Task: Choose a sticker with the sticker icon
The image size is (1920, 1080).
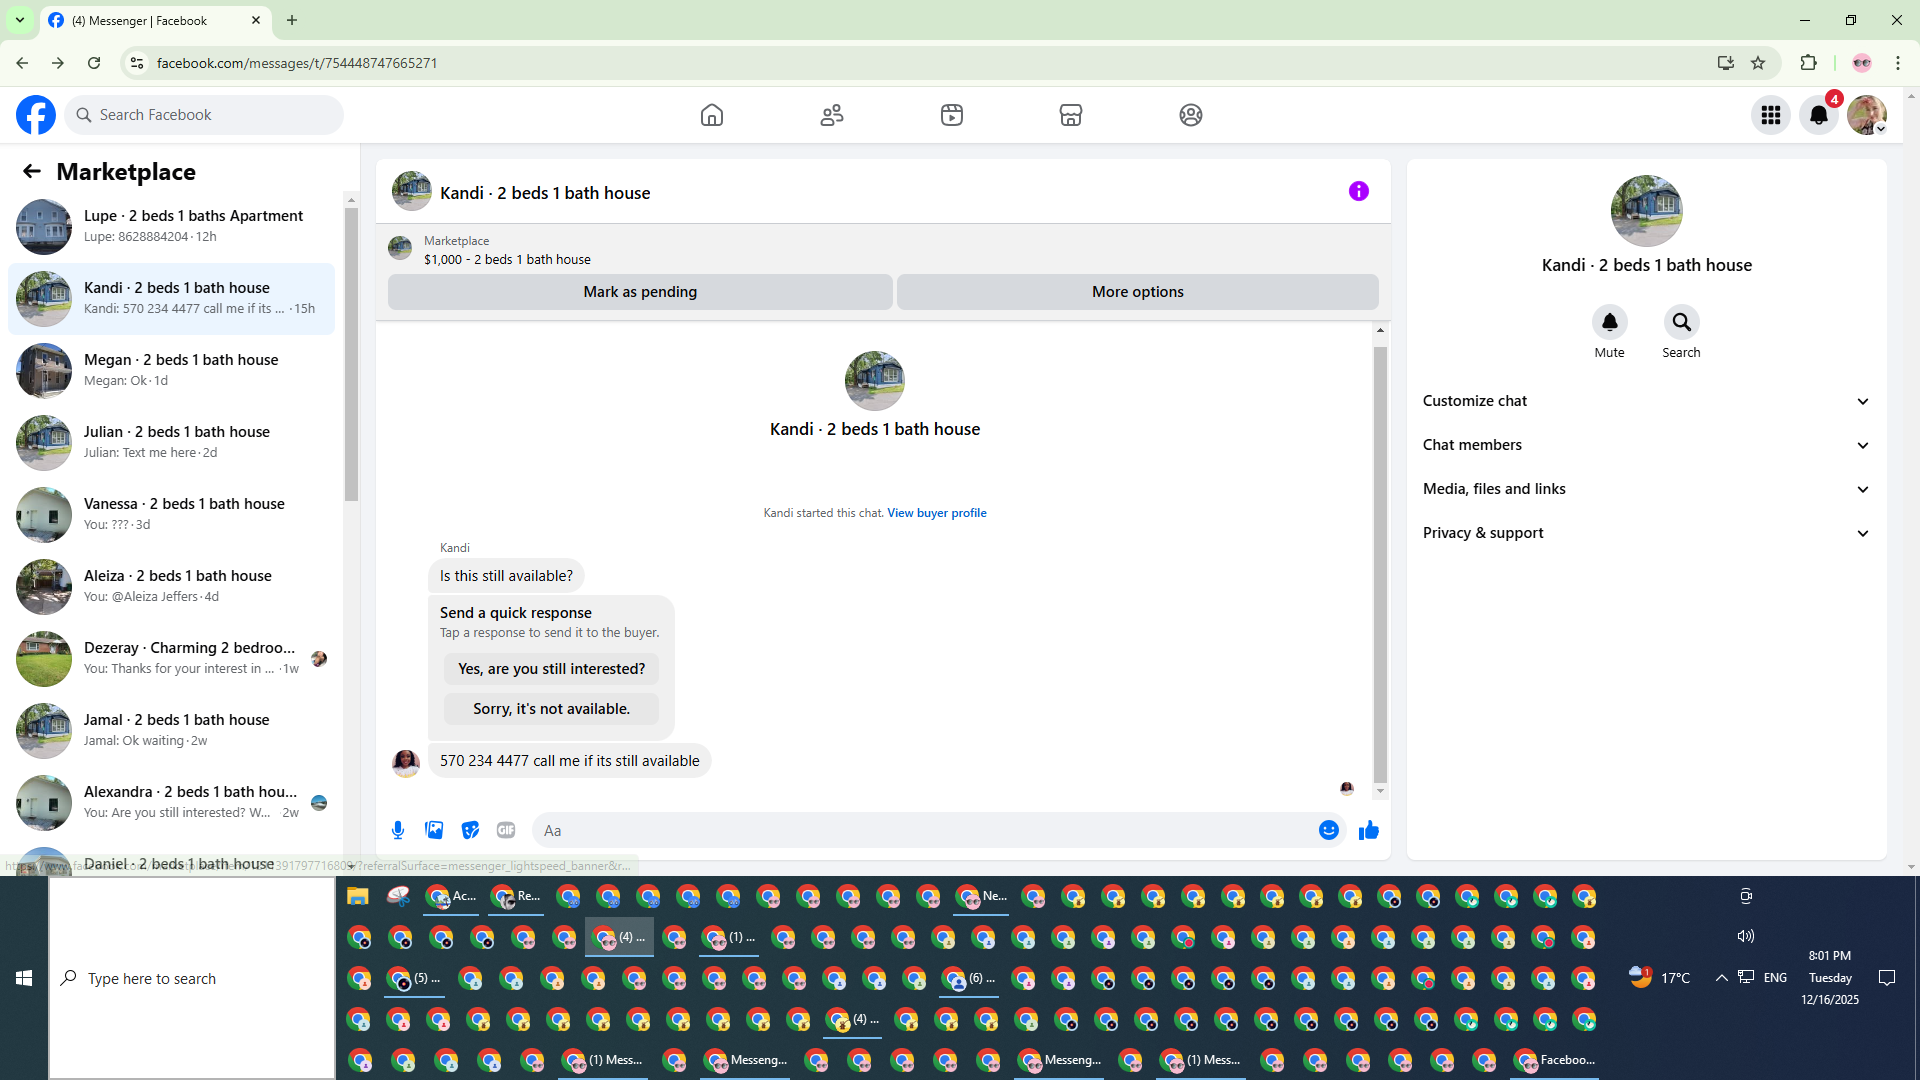Action: pos(470,830)
